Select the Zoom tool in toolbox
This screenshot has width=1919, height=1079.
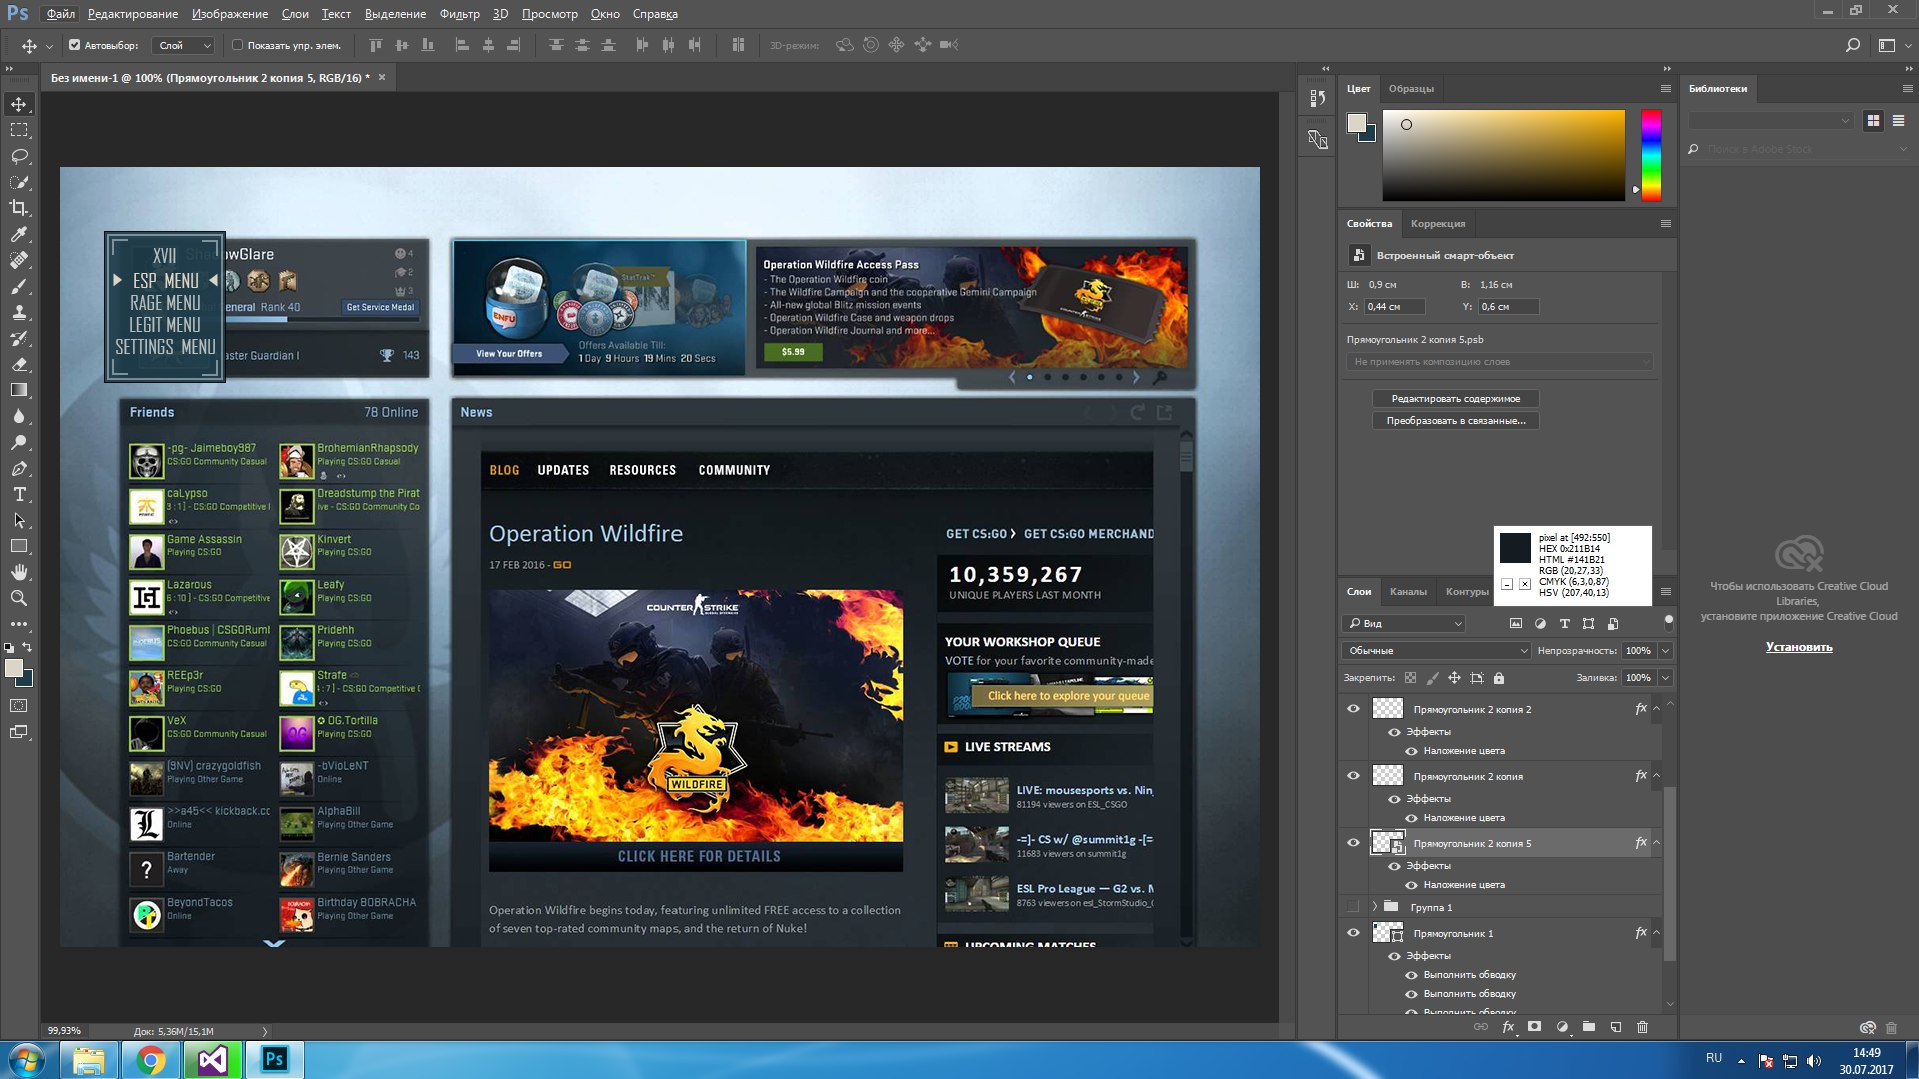tap(19, 598)
